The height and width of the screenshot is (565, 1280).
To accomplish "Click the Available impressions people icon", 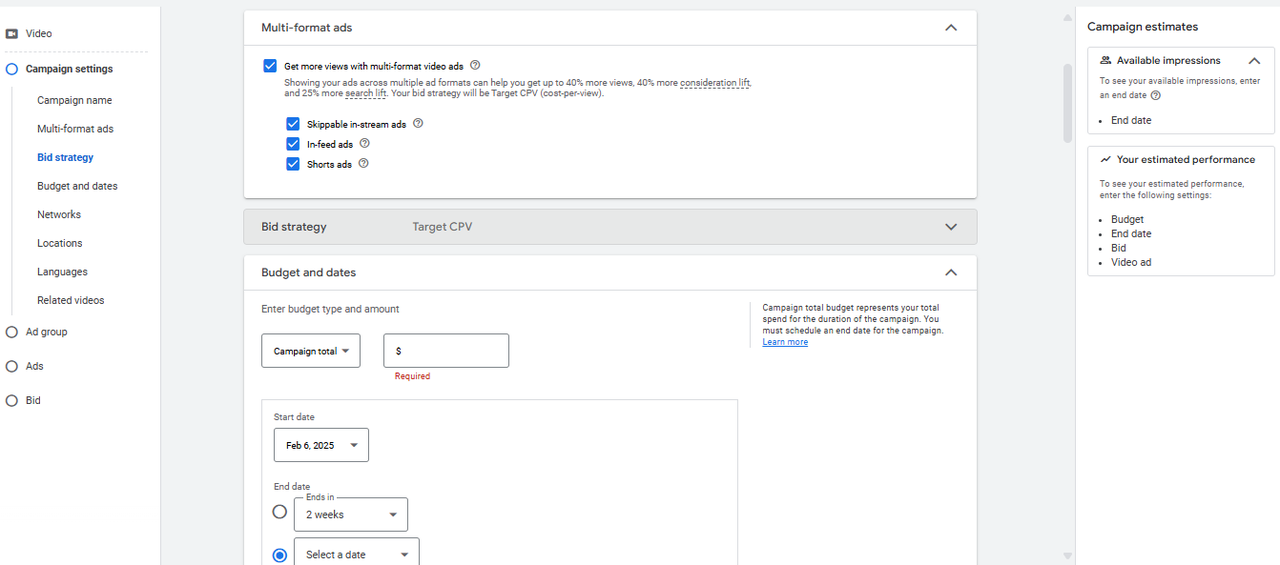I will 1105,61.
